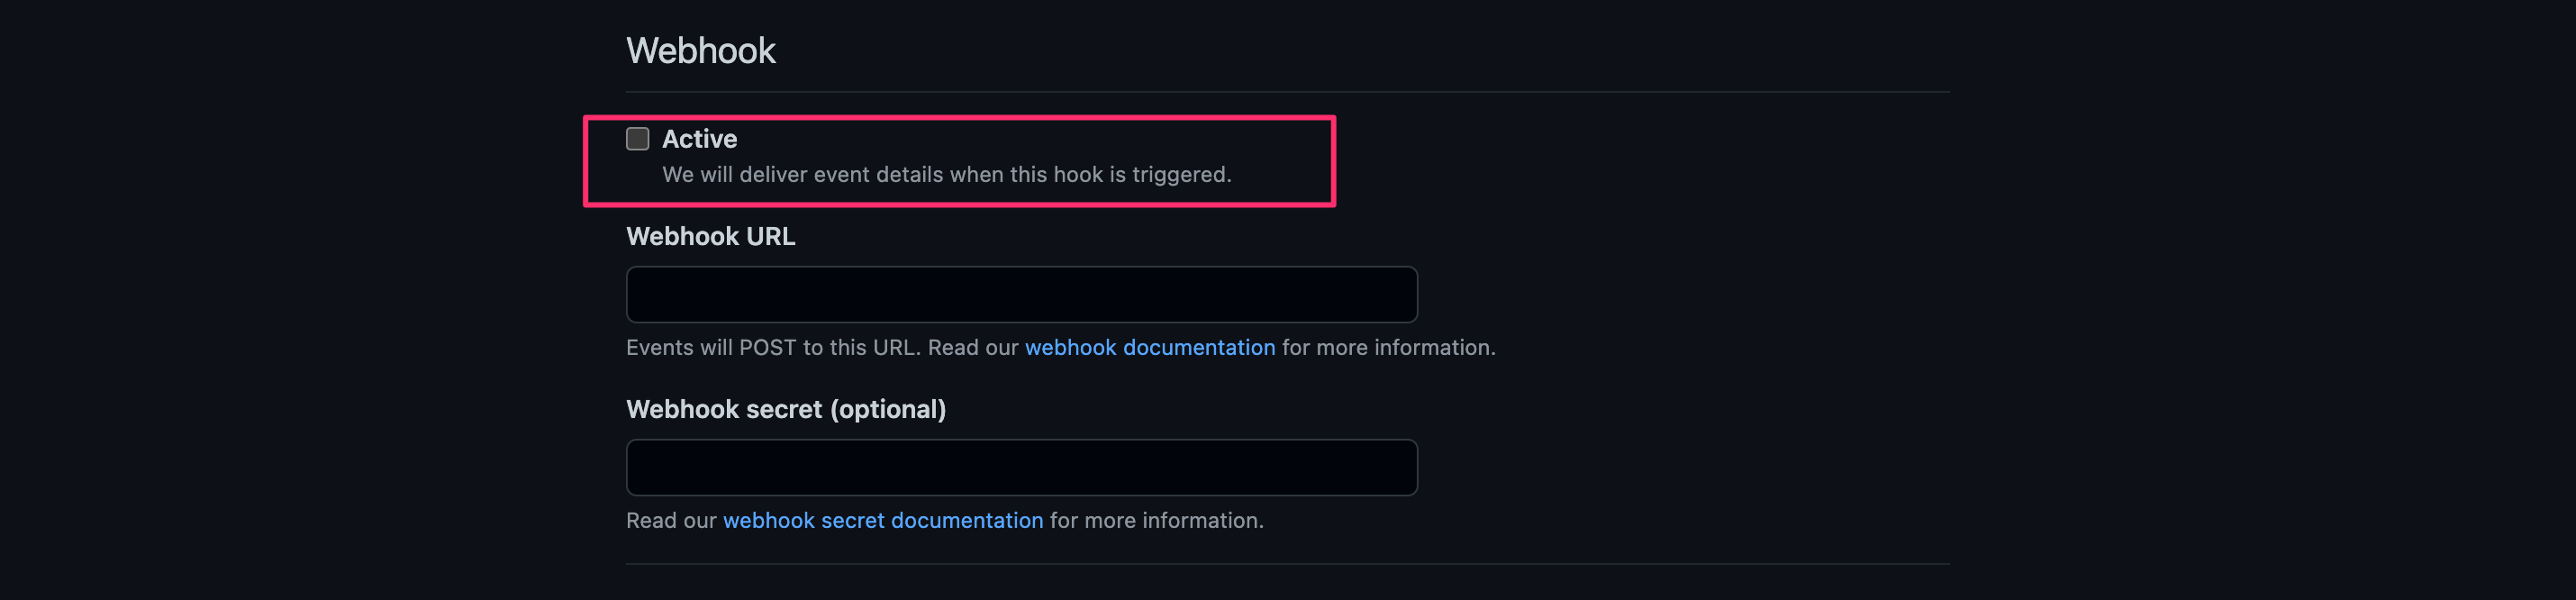Click "for more information." after webhook documentation link
The height and width of the screenshot is (600, 2576).
[1388, 347]
